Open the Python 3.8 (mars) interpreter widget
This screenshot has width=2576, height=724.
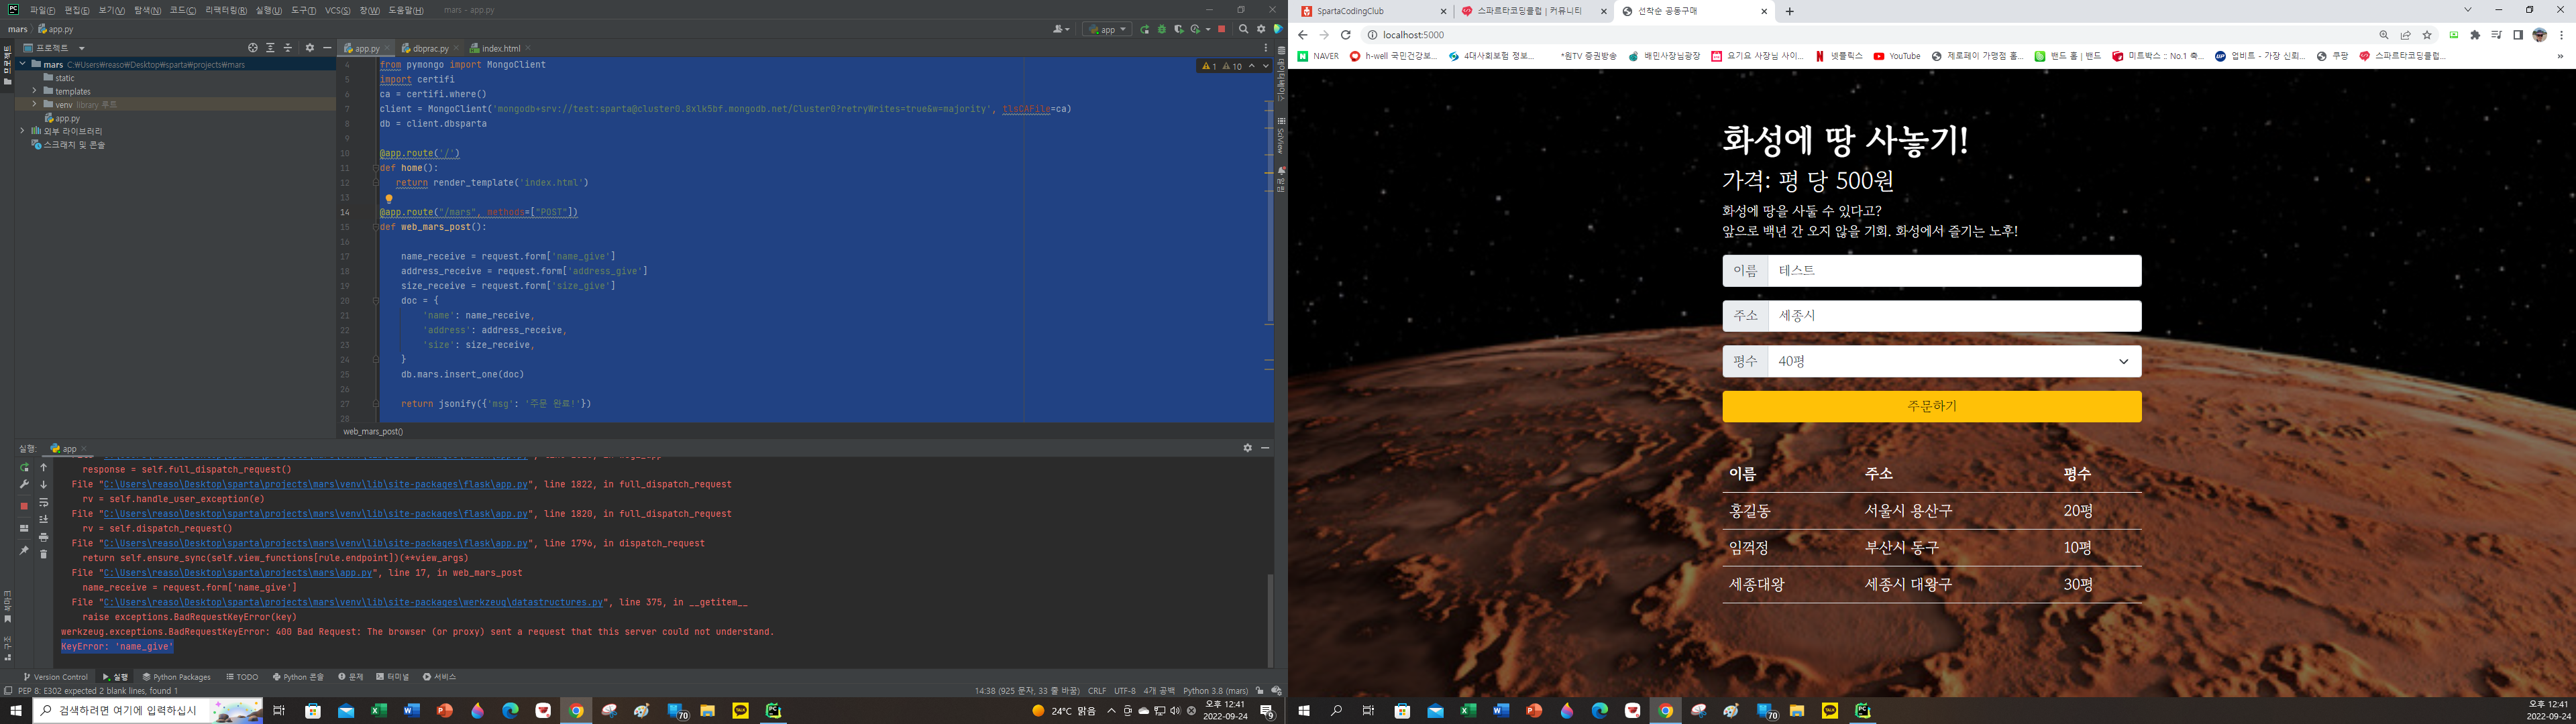coord(1215,691)
